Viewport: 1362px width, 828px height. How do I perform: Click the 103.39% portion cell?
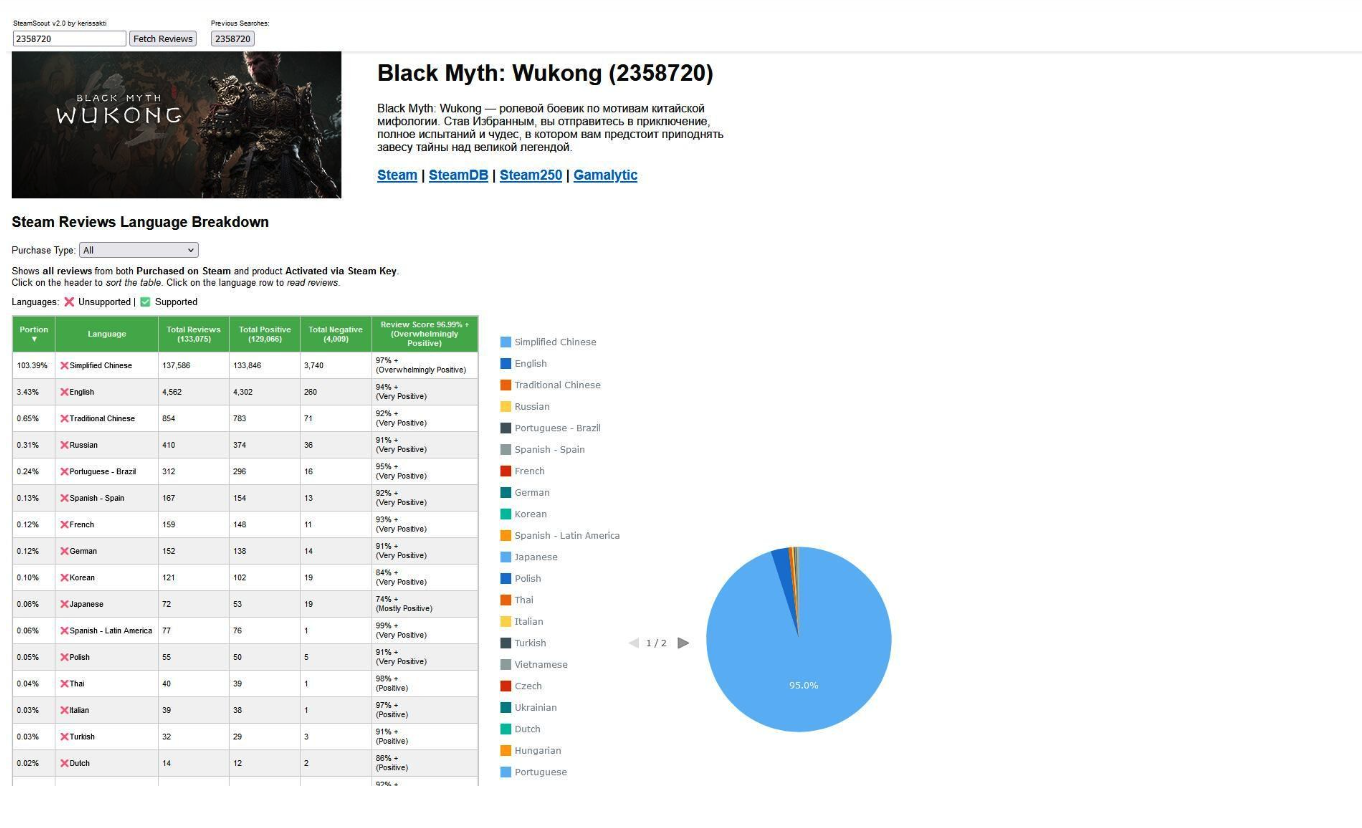(x=34, y=366)
